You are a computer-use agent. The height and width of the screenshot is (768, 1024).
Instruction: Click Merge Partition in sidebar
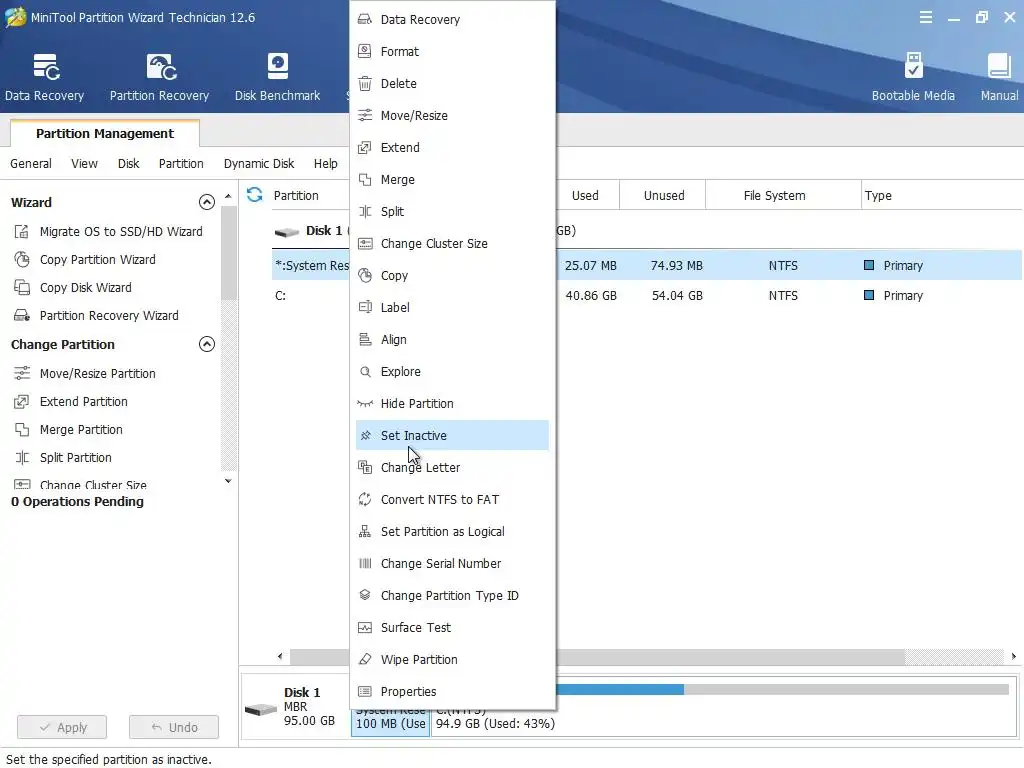(x=69, y=430)
